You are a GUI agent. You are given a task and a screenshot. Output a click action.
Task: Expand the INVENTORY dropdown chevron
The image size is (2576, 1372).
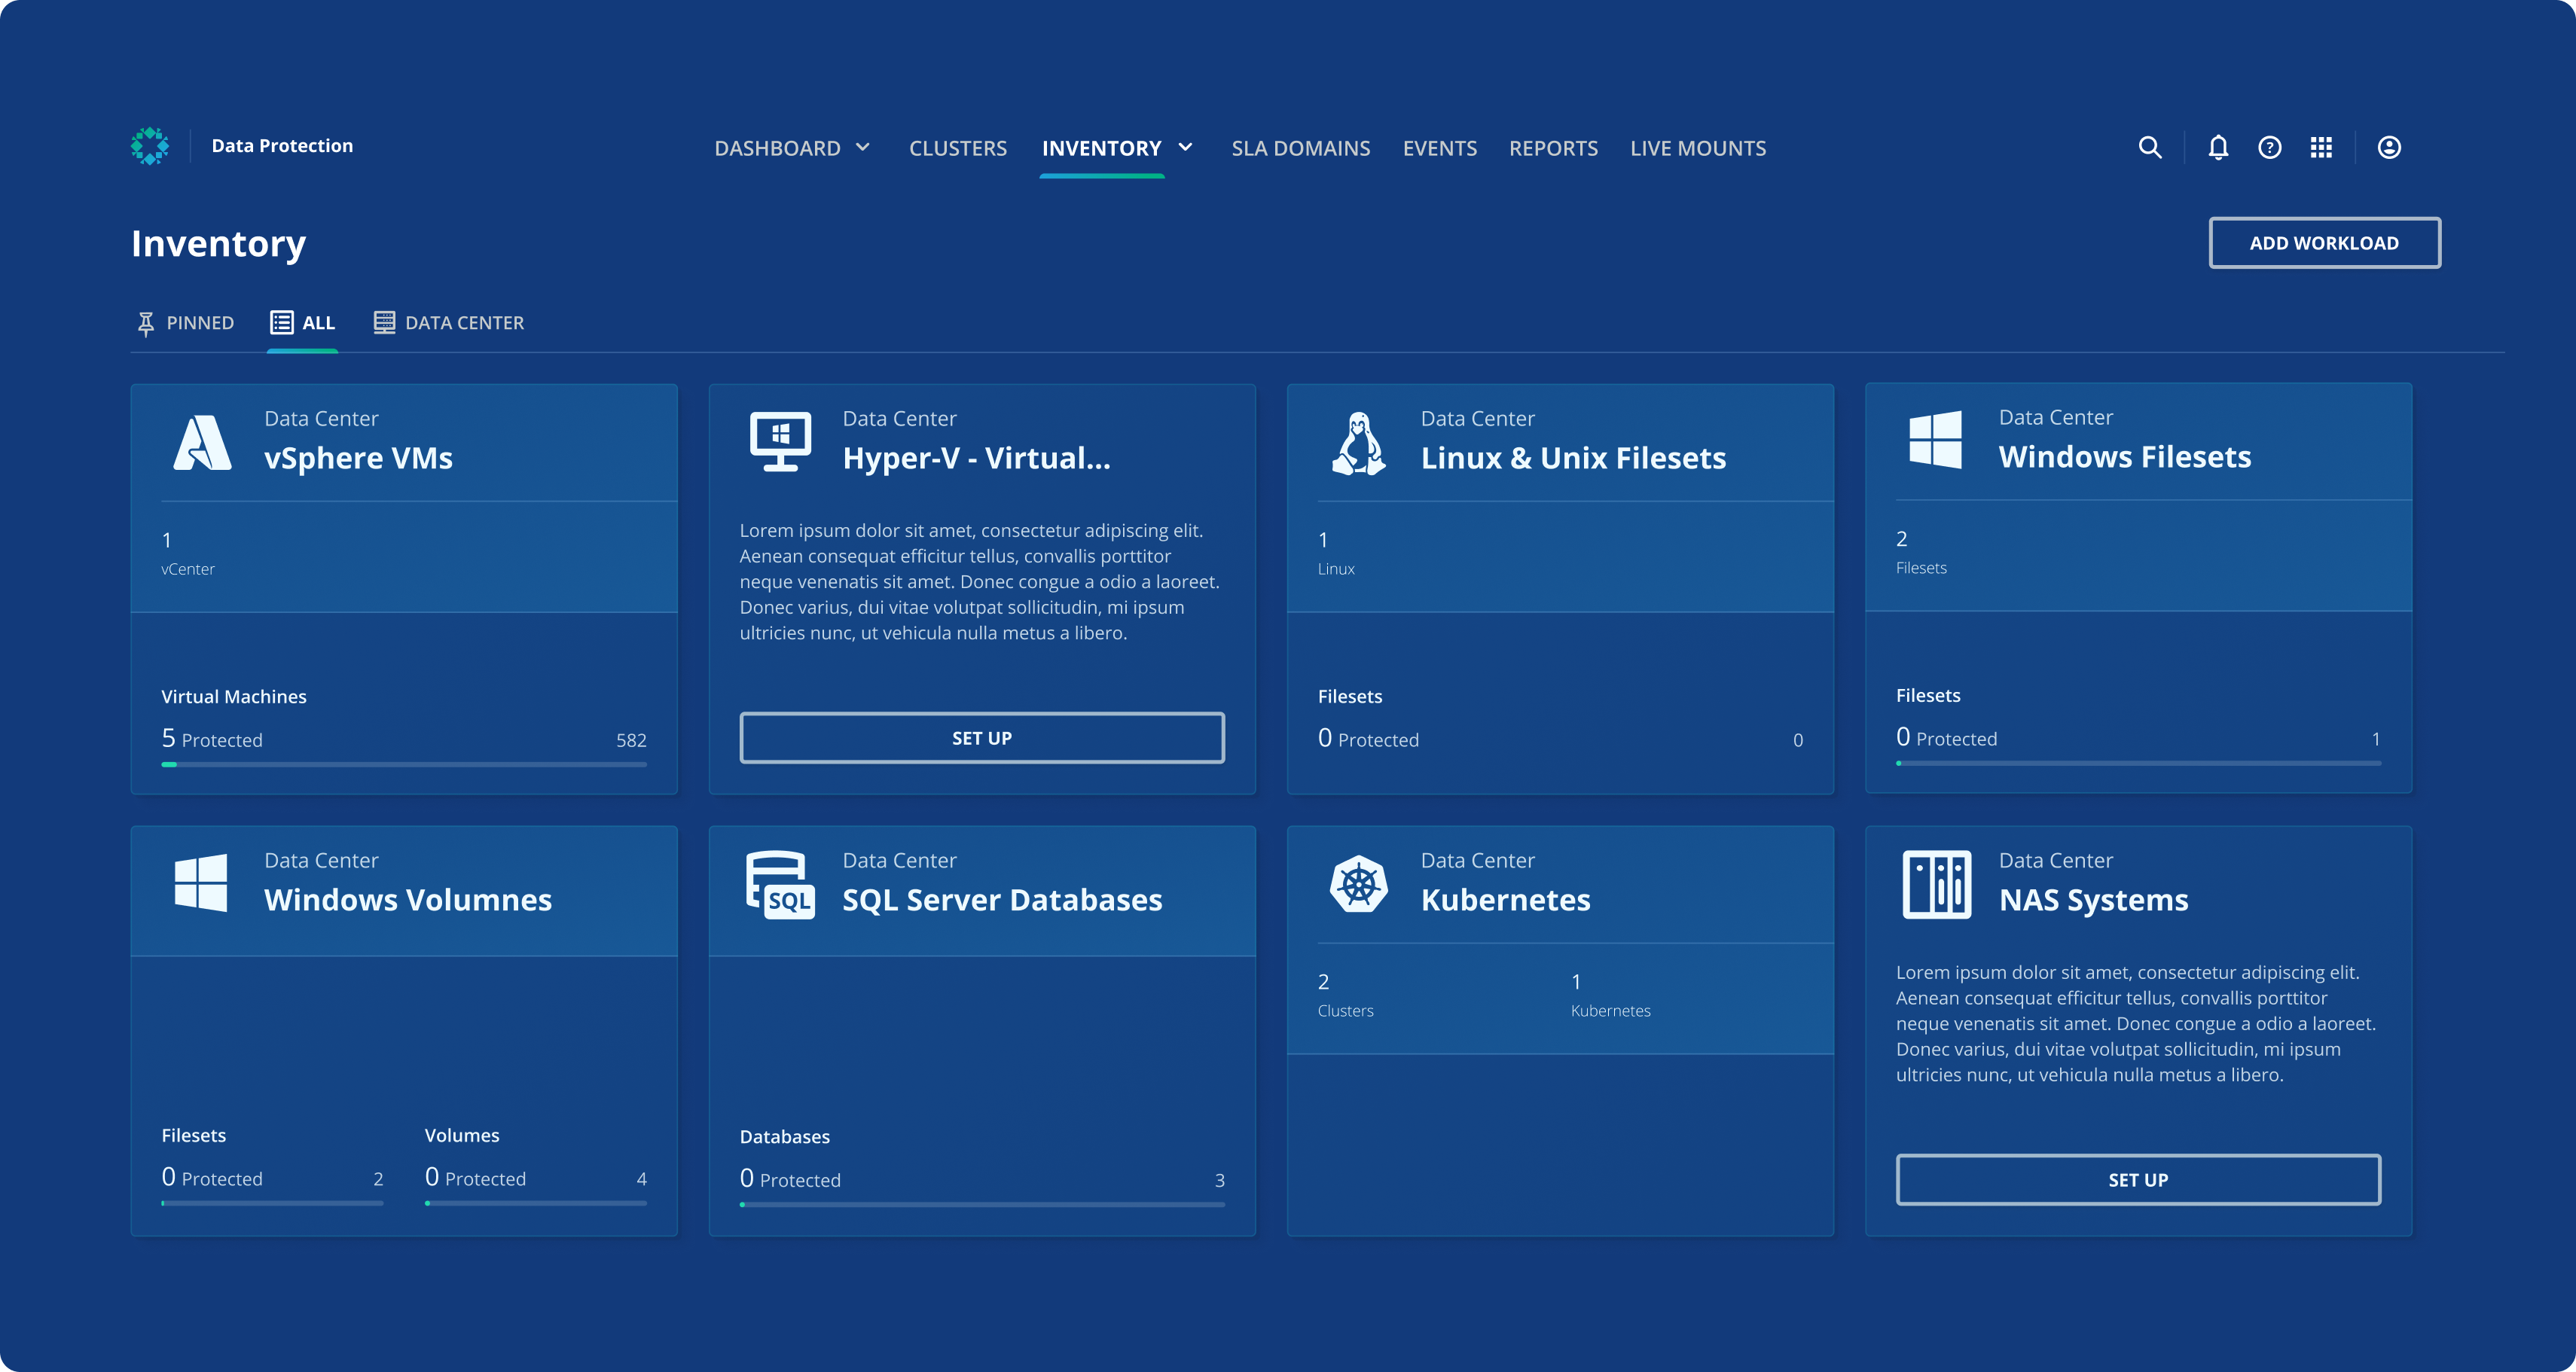tap(1185, 147)
